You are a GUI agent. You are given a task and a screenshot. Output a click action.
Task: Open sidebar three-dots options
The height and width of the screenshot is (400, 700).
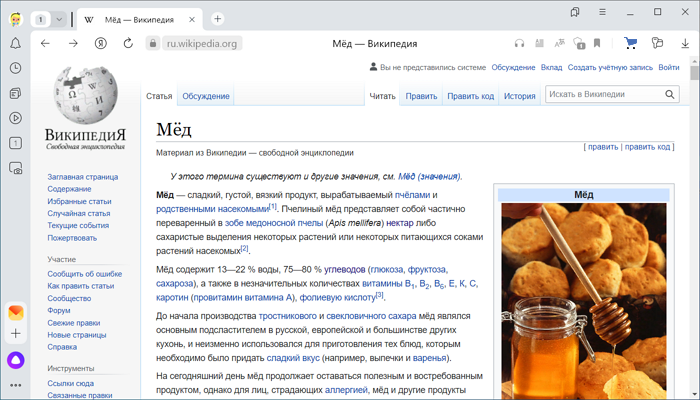click(16, 385)
